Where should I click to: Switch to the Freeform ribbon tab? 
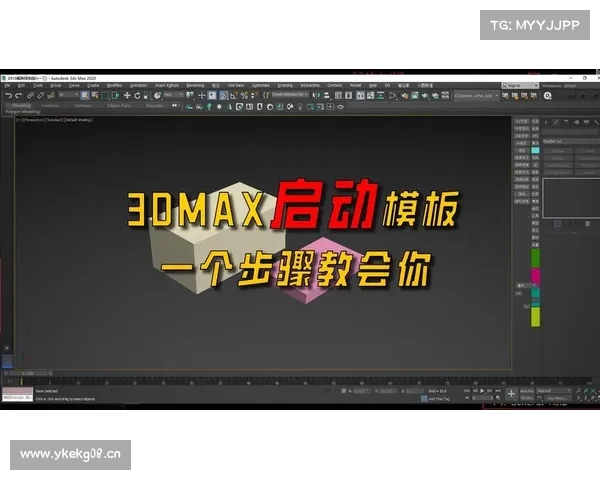(50, 105)
